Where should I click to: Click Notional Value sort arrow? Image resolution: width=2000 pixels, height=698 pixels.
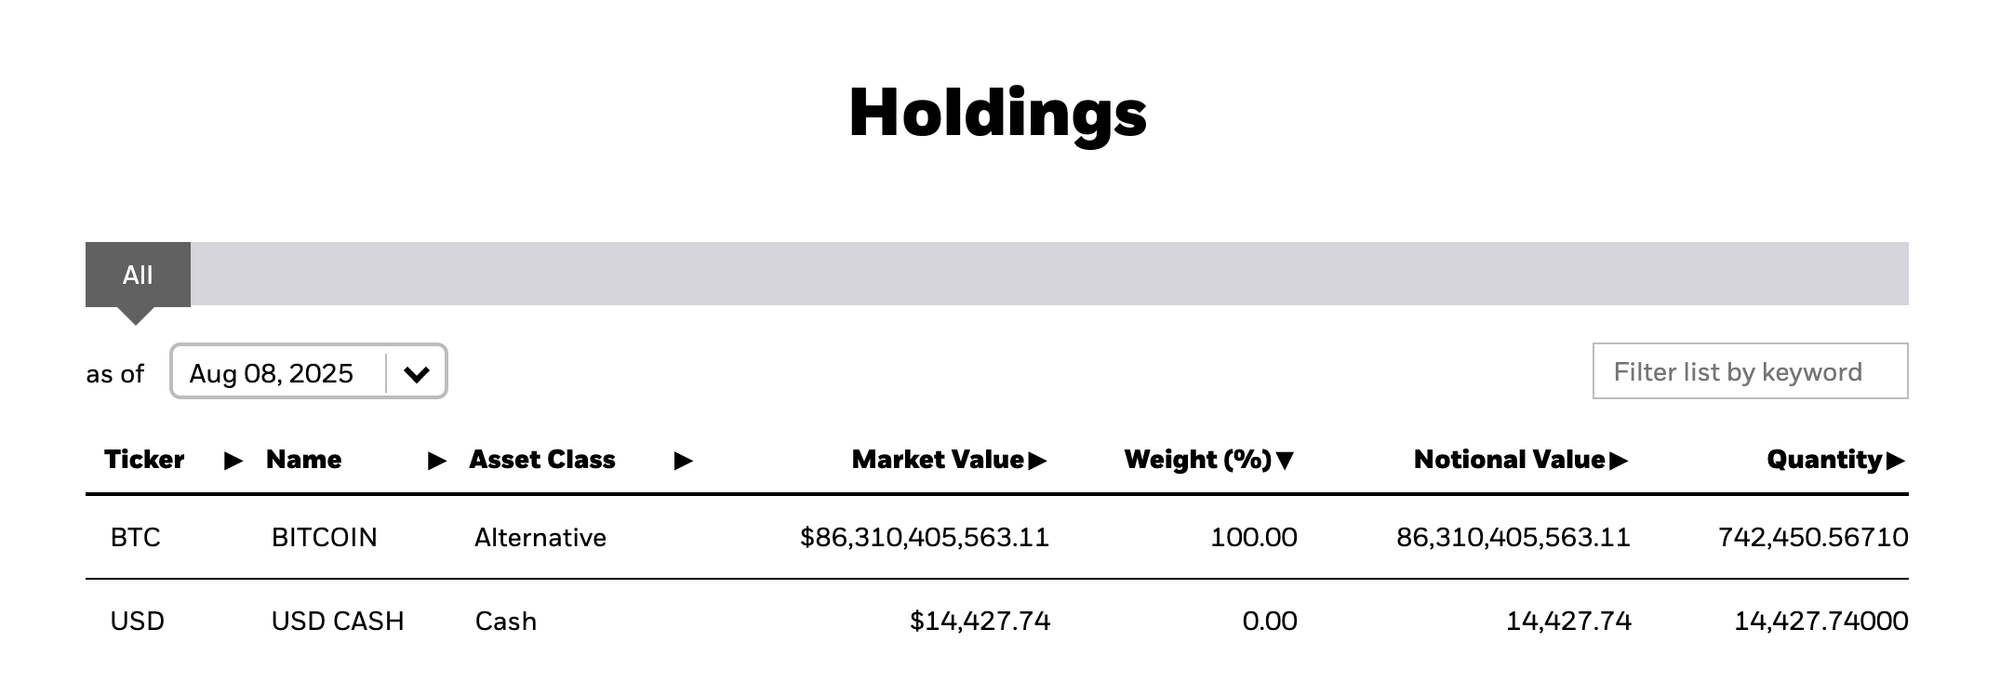point(1619,461)
